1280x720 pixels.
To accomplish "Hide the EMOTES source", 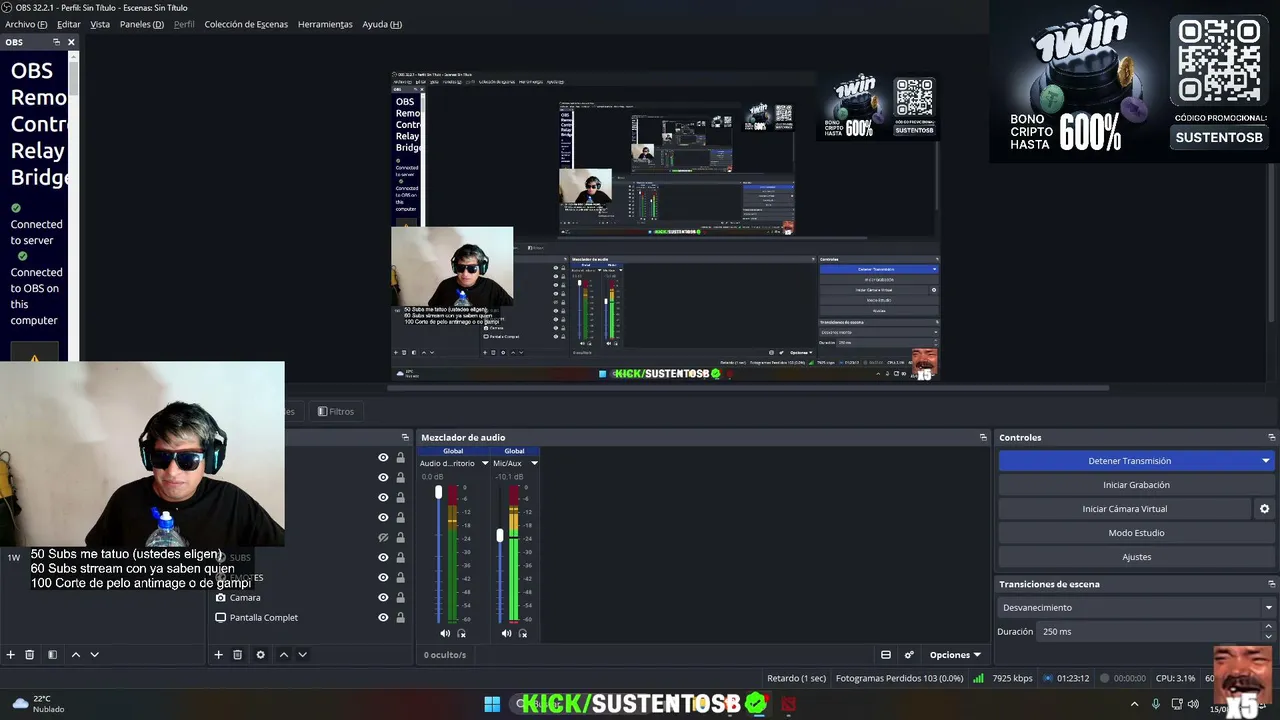I will point(383,578).
